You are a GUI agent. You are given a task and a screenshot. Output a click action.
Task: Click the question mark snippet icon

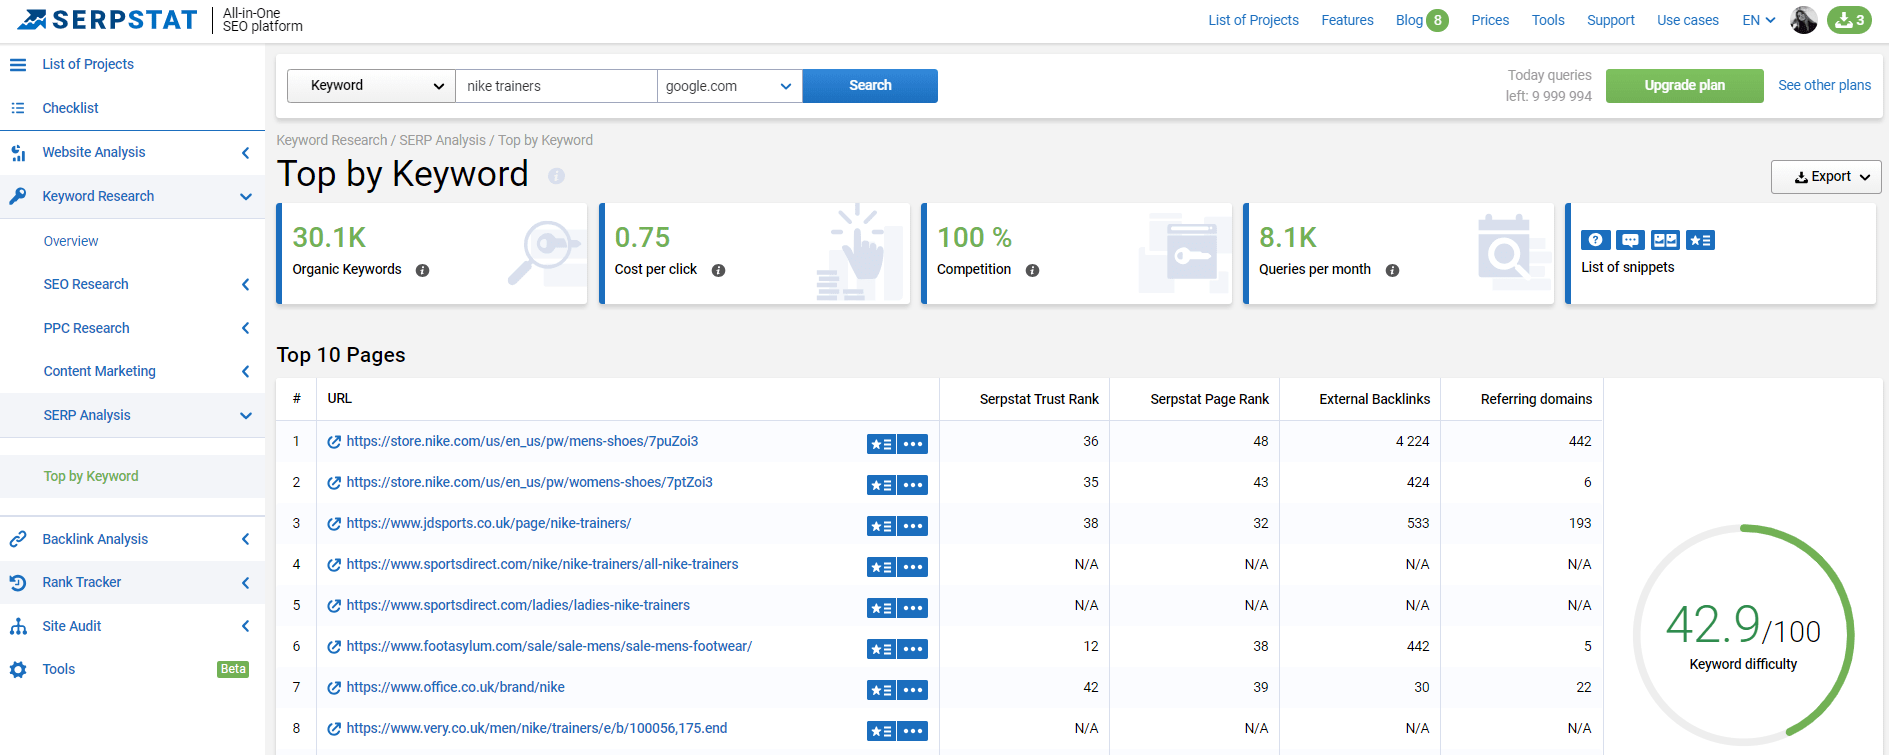point(1596,240)
